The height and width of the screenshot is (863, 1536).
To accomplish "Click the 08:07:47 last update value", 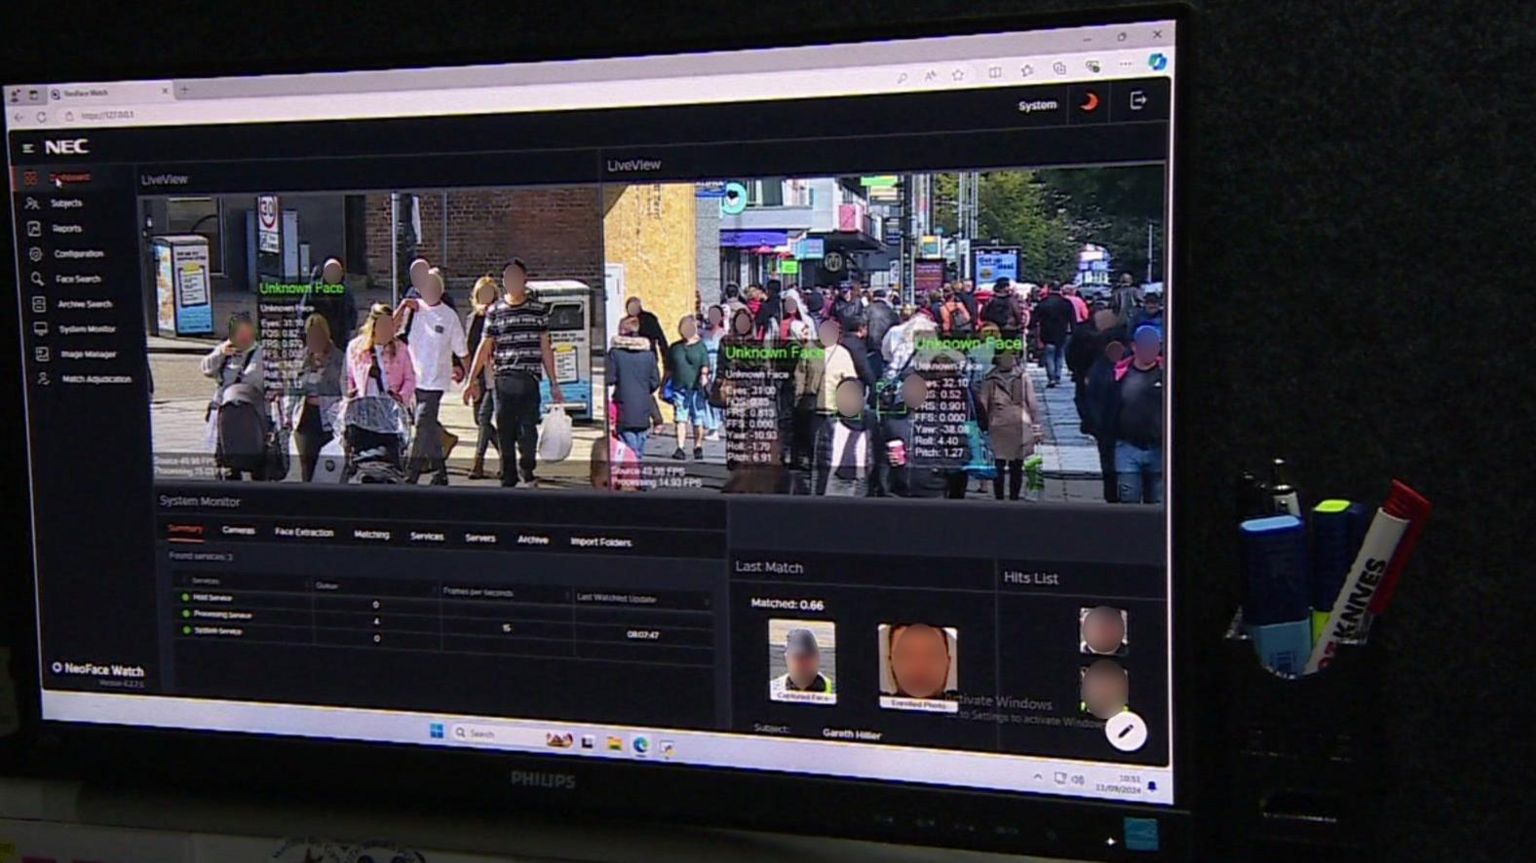I will point(642,635).
